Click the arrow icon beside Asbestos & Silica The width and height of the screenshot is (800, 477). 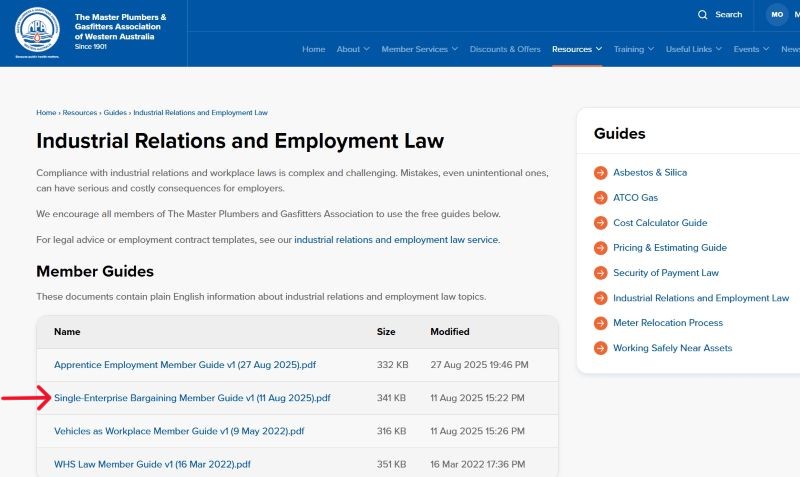pos(601,172)
